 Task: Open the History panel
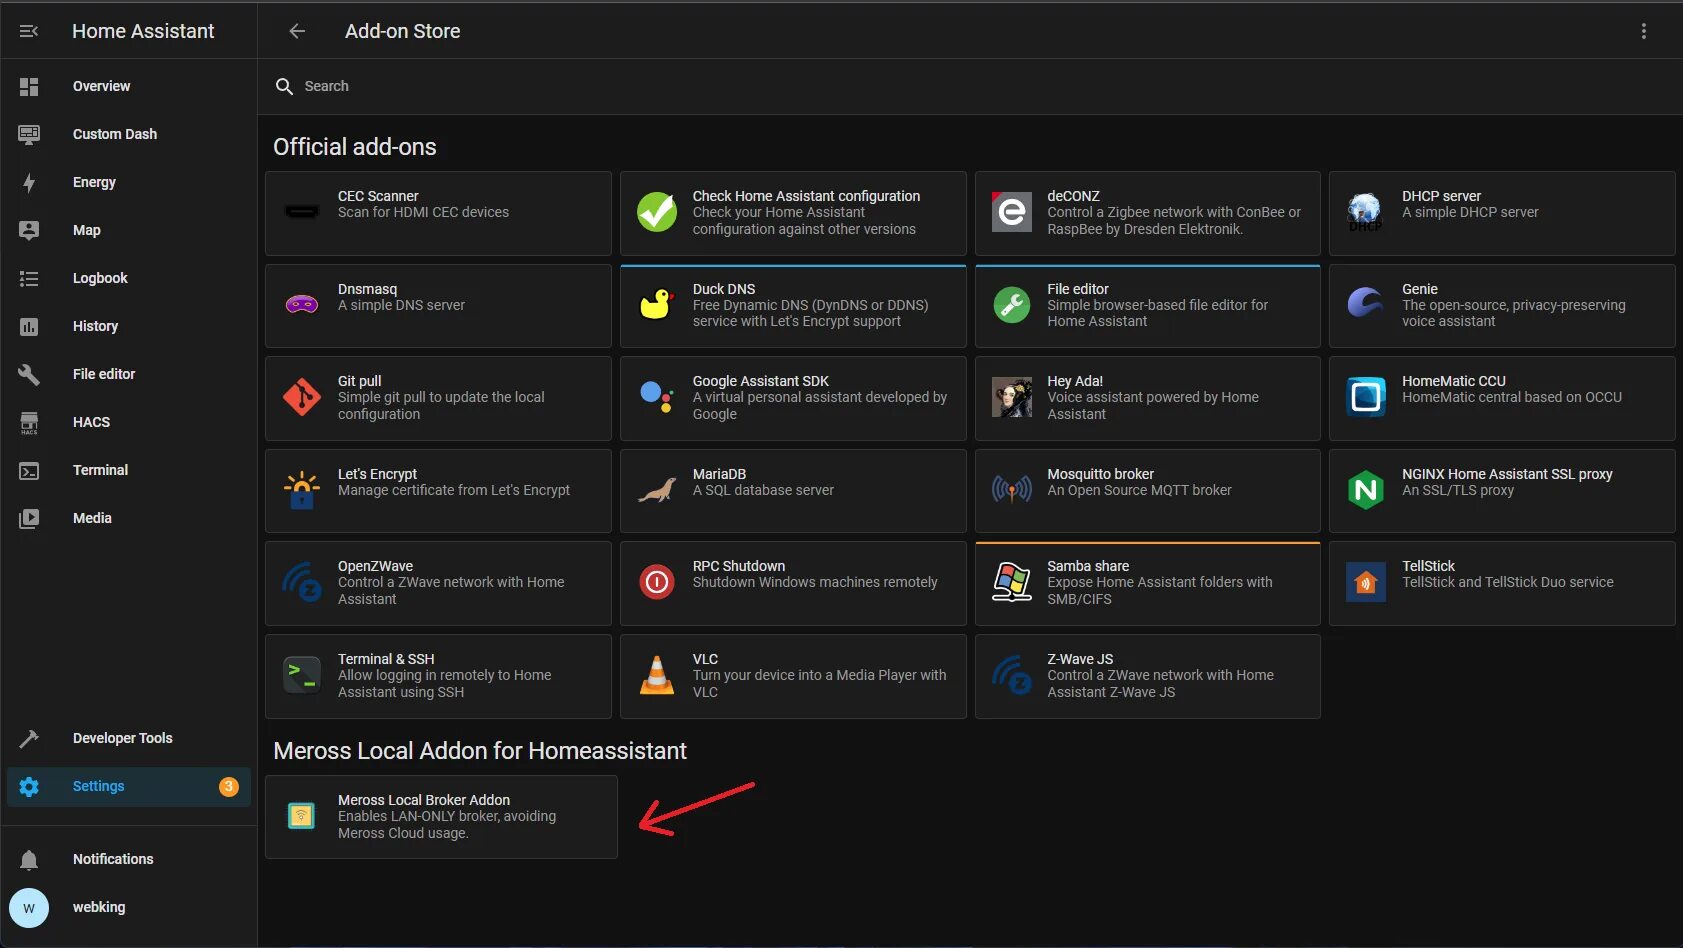(x=129, y=326)
